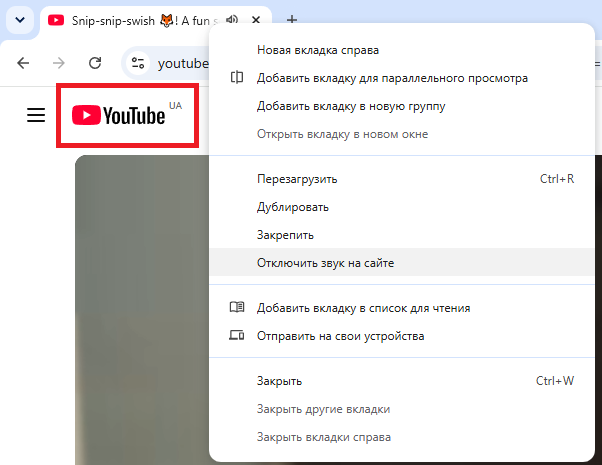Select Перезагрузить menu entry
Viewport: 602px width, 465px height.
tap(402, 179)
